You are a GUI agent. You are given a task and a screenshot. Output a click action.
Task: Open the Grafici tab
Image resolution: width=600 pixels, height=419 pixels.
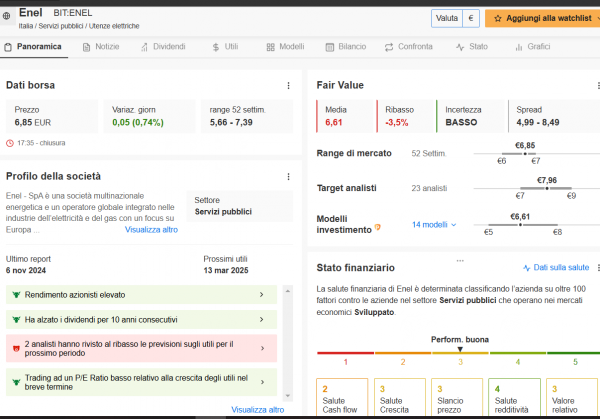point(533,47)
